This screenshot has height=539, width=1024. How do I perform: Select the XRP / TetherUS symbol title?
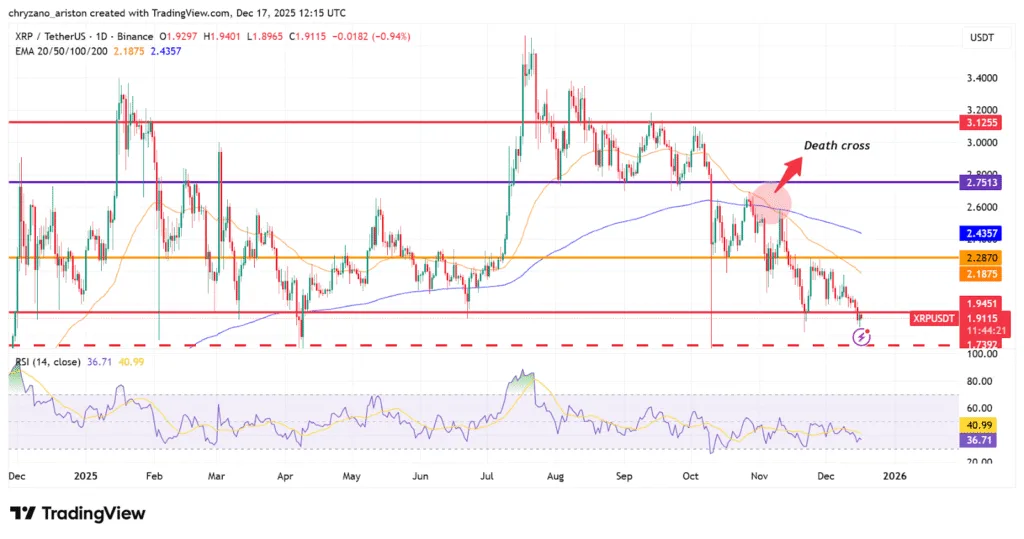point(84,37)
